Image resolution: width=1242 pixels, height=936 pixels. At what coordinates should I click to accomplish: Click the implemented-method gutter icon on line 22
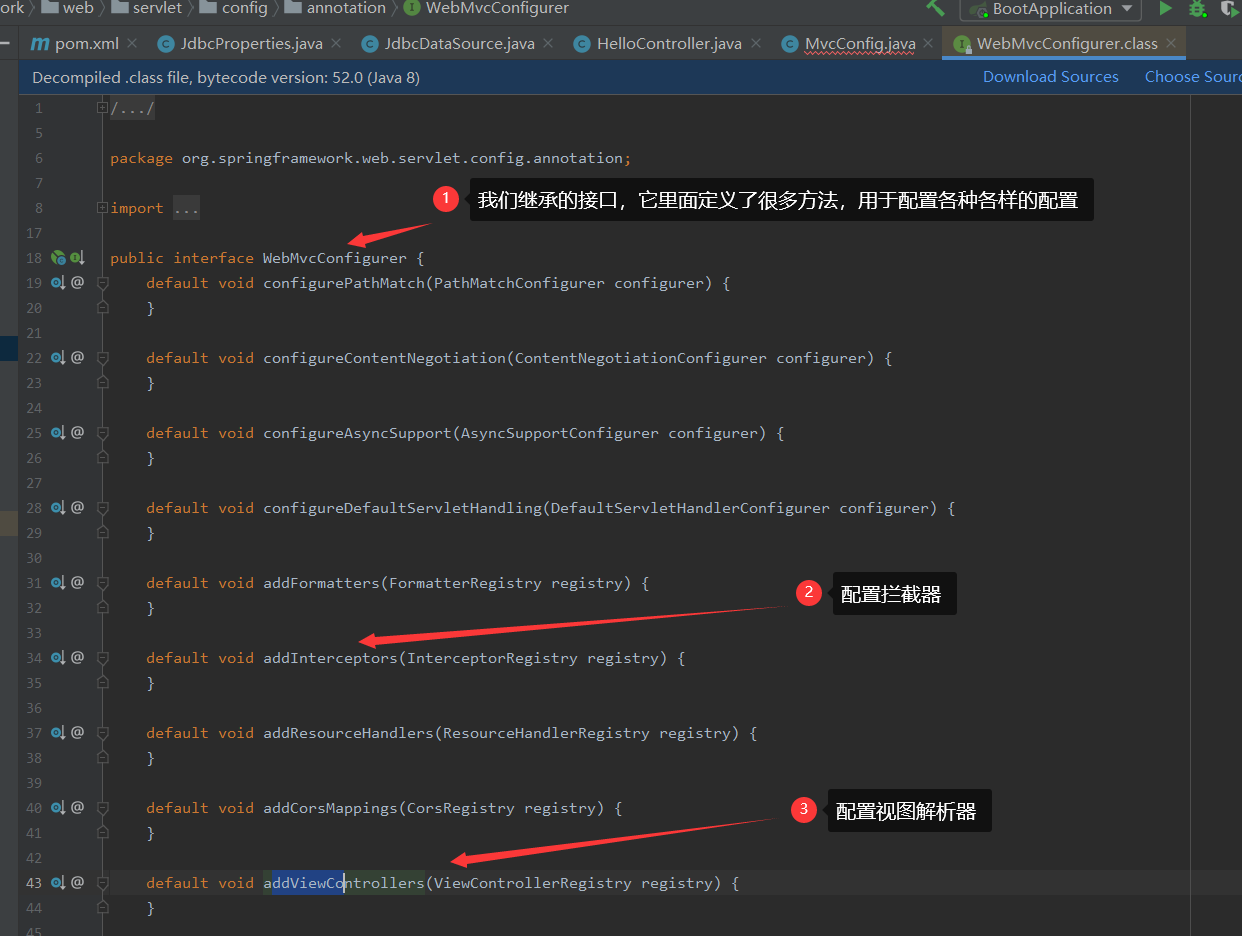(58, 358)
